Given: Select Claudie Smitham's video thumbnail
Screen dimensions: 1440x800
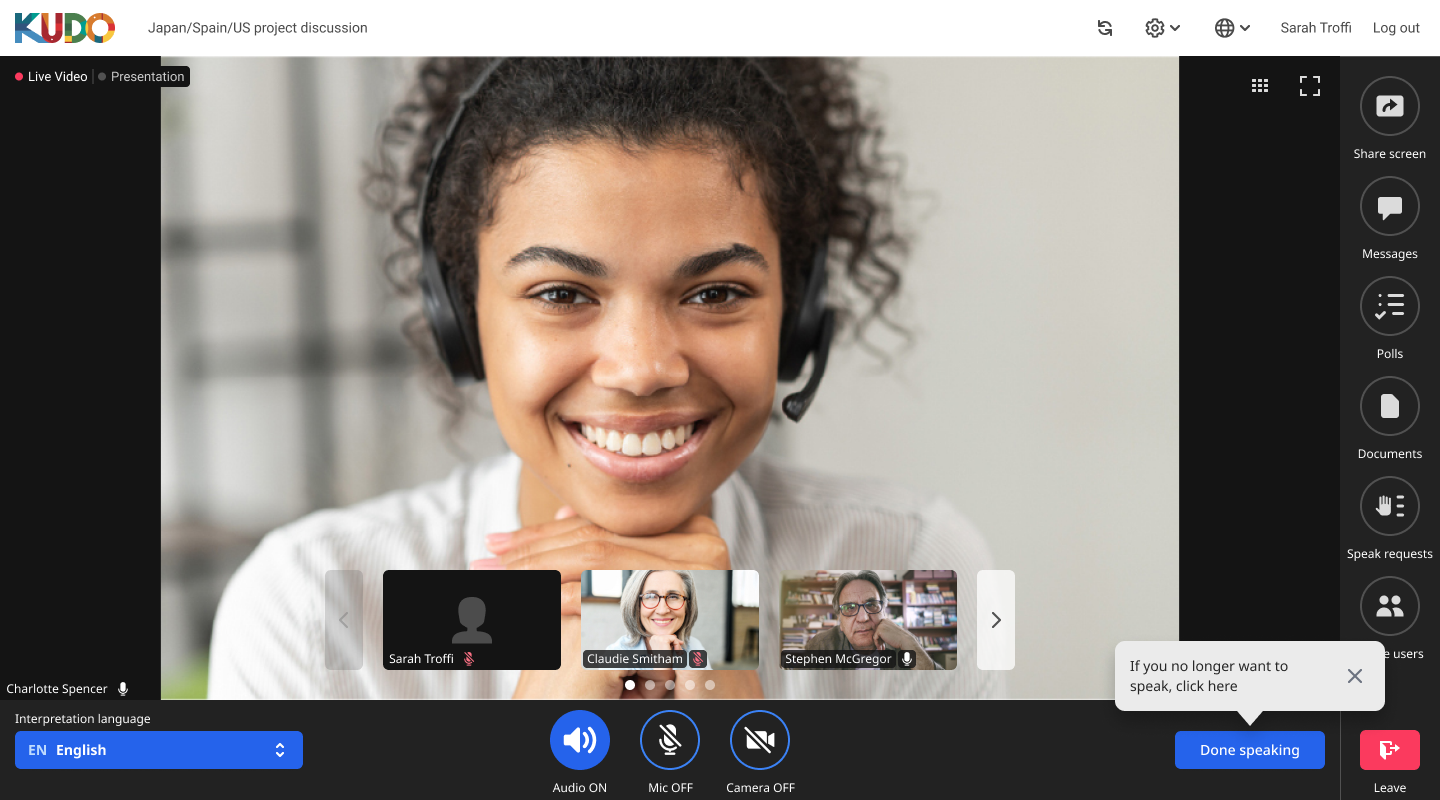Looking at the screenshot, I should 670,620.
